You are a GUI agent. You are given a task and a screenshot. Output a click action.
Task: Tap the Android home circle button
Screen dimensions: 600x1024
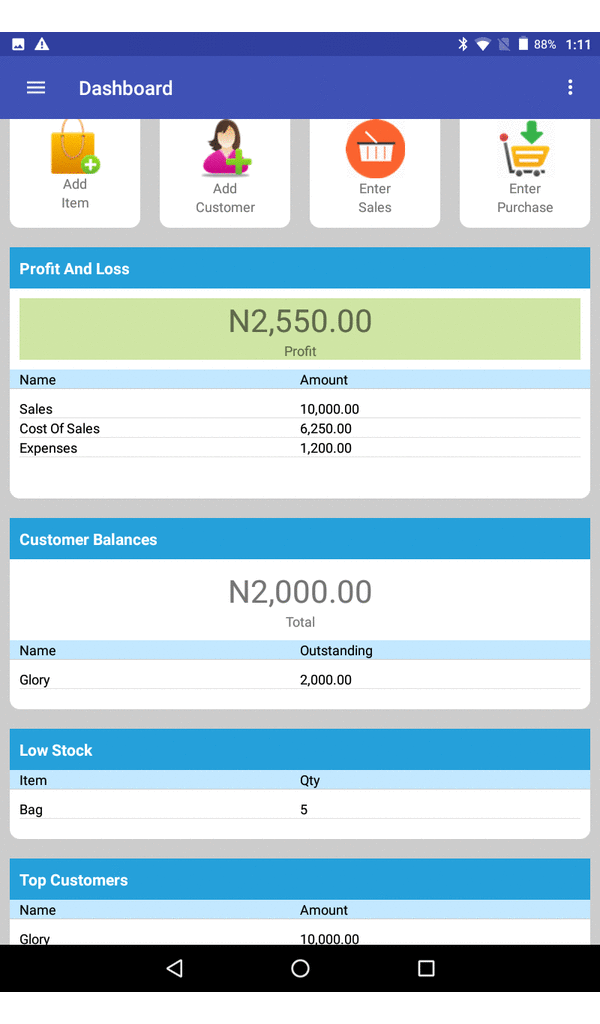point(300,968)
